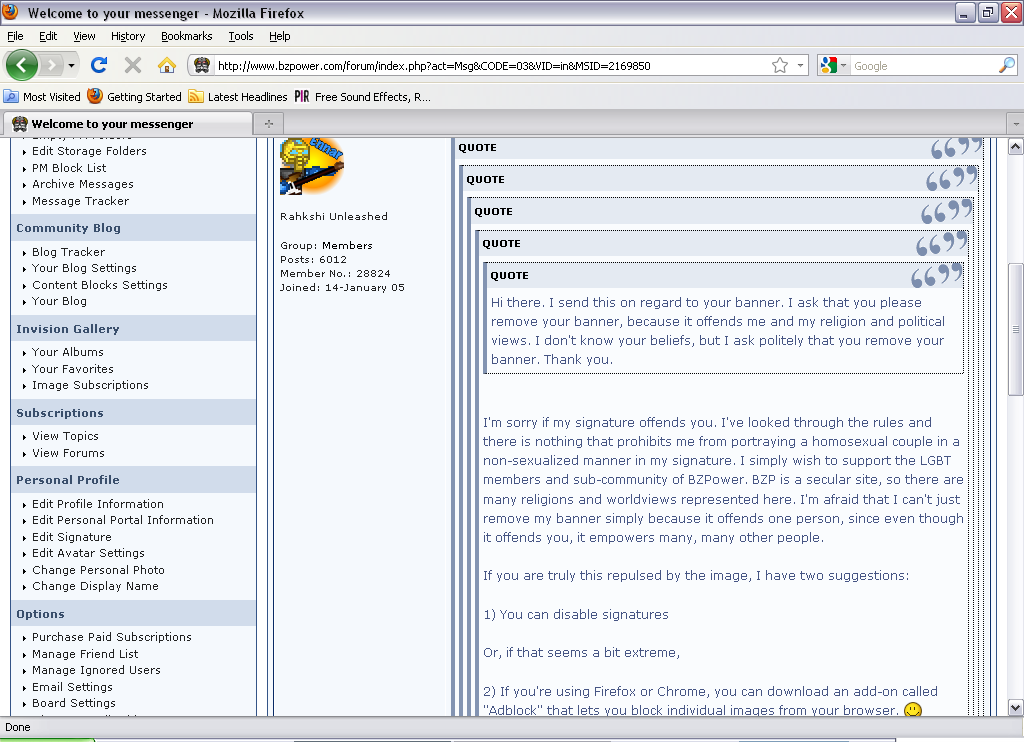Click the page vertical scrollbar down arrow
This screenshot has height=742, width=1024.
pyautogui.click(x=1015, y=707)
